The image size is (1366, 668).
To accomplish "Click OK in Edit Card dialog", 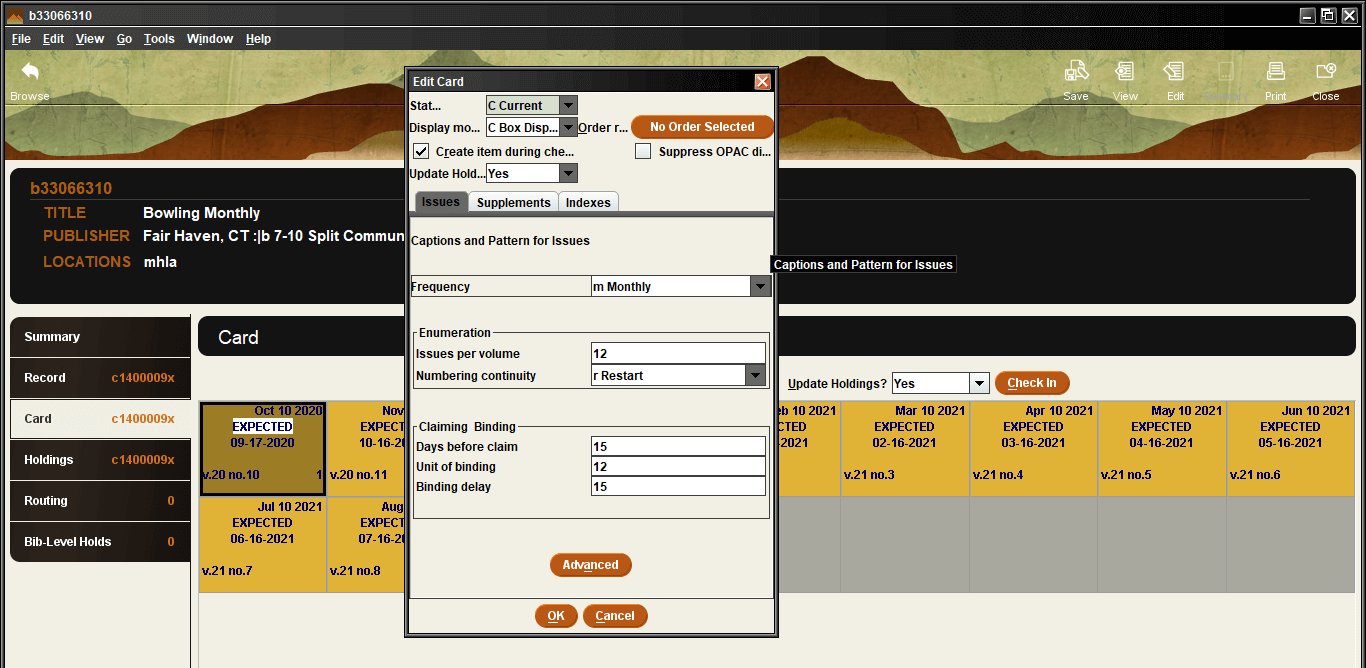I will (556, 616).
